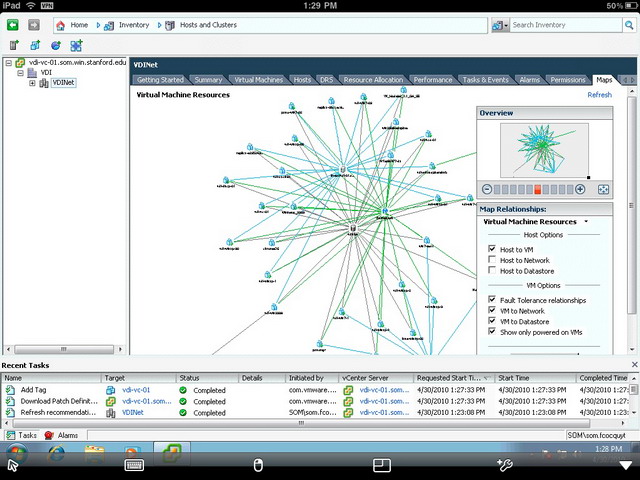Click the magnifier search button
Image resolution: width=640 pixels, height=480 pixels.
(x=629, y=25)
